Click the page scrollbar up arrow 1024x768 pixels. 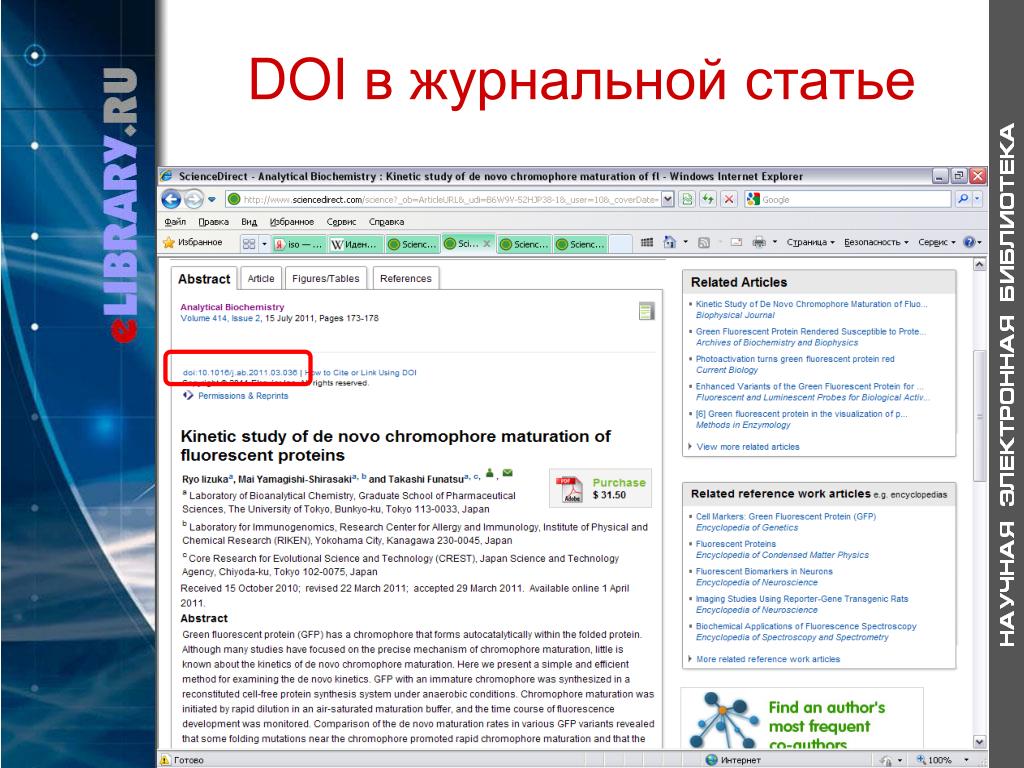pyautogui.click(x=979, y=264)
